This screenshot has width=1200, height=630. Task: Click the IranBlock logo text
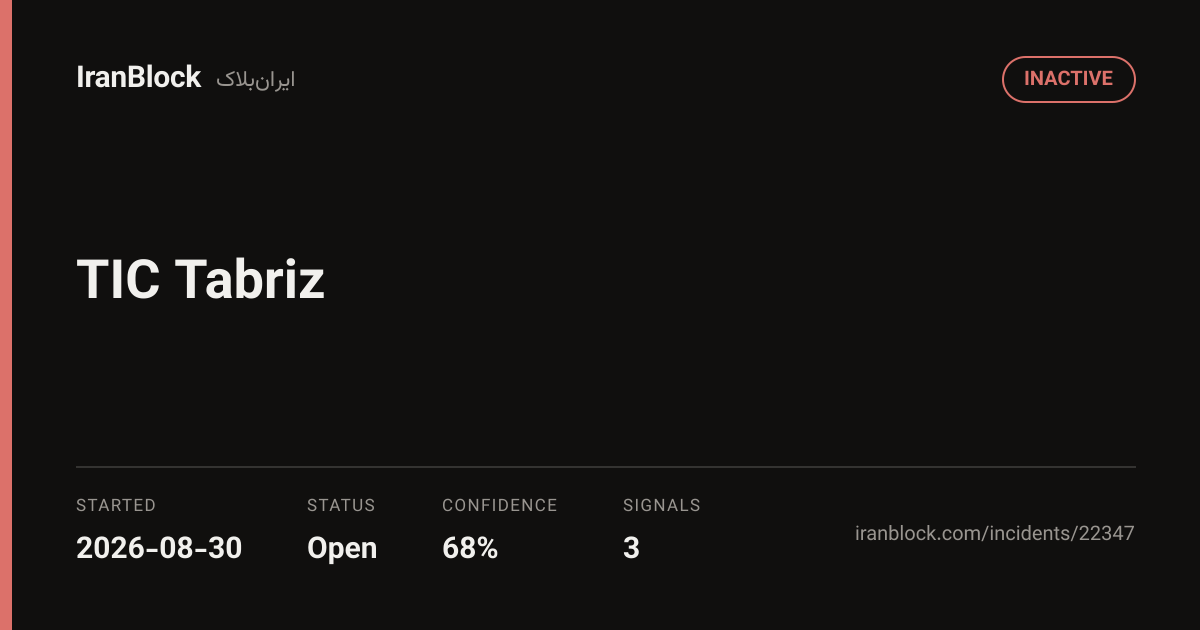(x=139, y=78)
